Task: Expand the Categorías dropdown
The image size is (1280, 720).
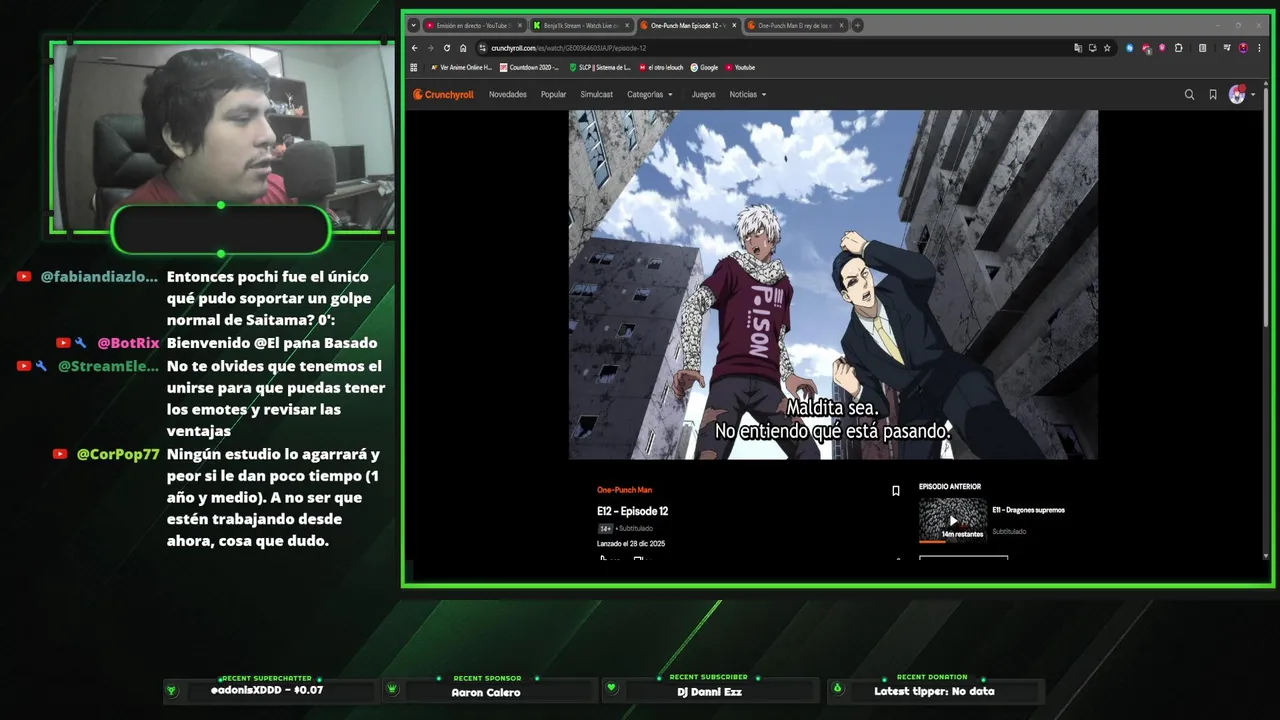Action: tap(650, 95)
